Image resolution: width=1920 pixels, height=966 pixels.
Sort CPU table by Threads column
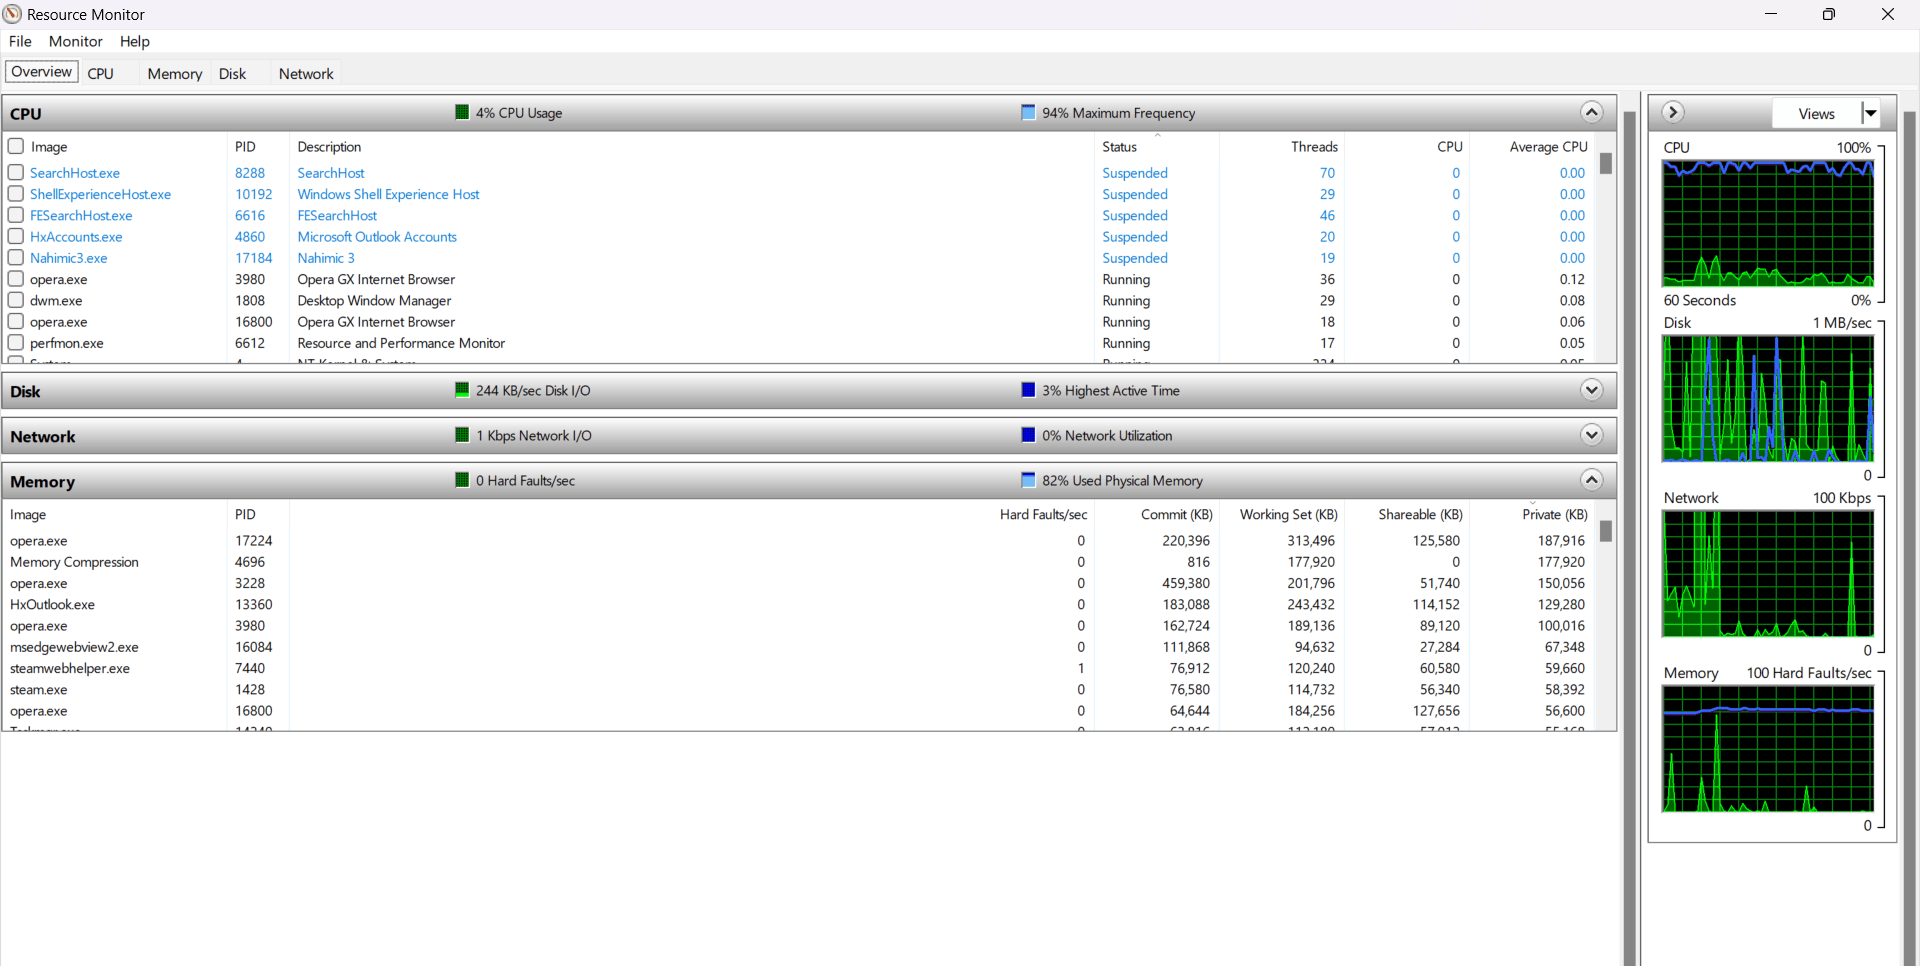click(1314, 146)
